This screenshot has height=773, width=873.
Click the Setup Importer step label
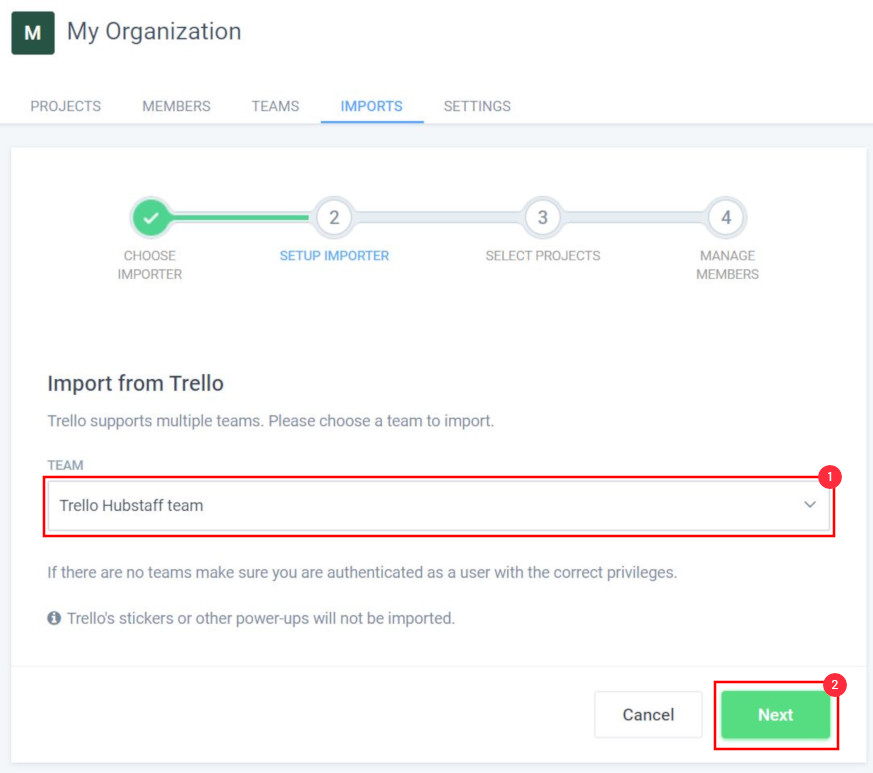coord(334,256)
